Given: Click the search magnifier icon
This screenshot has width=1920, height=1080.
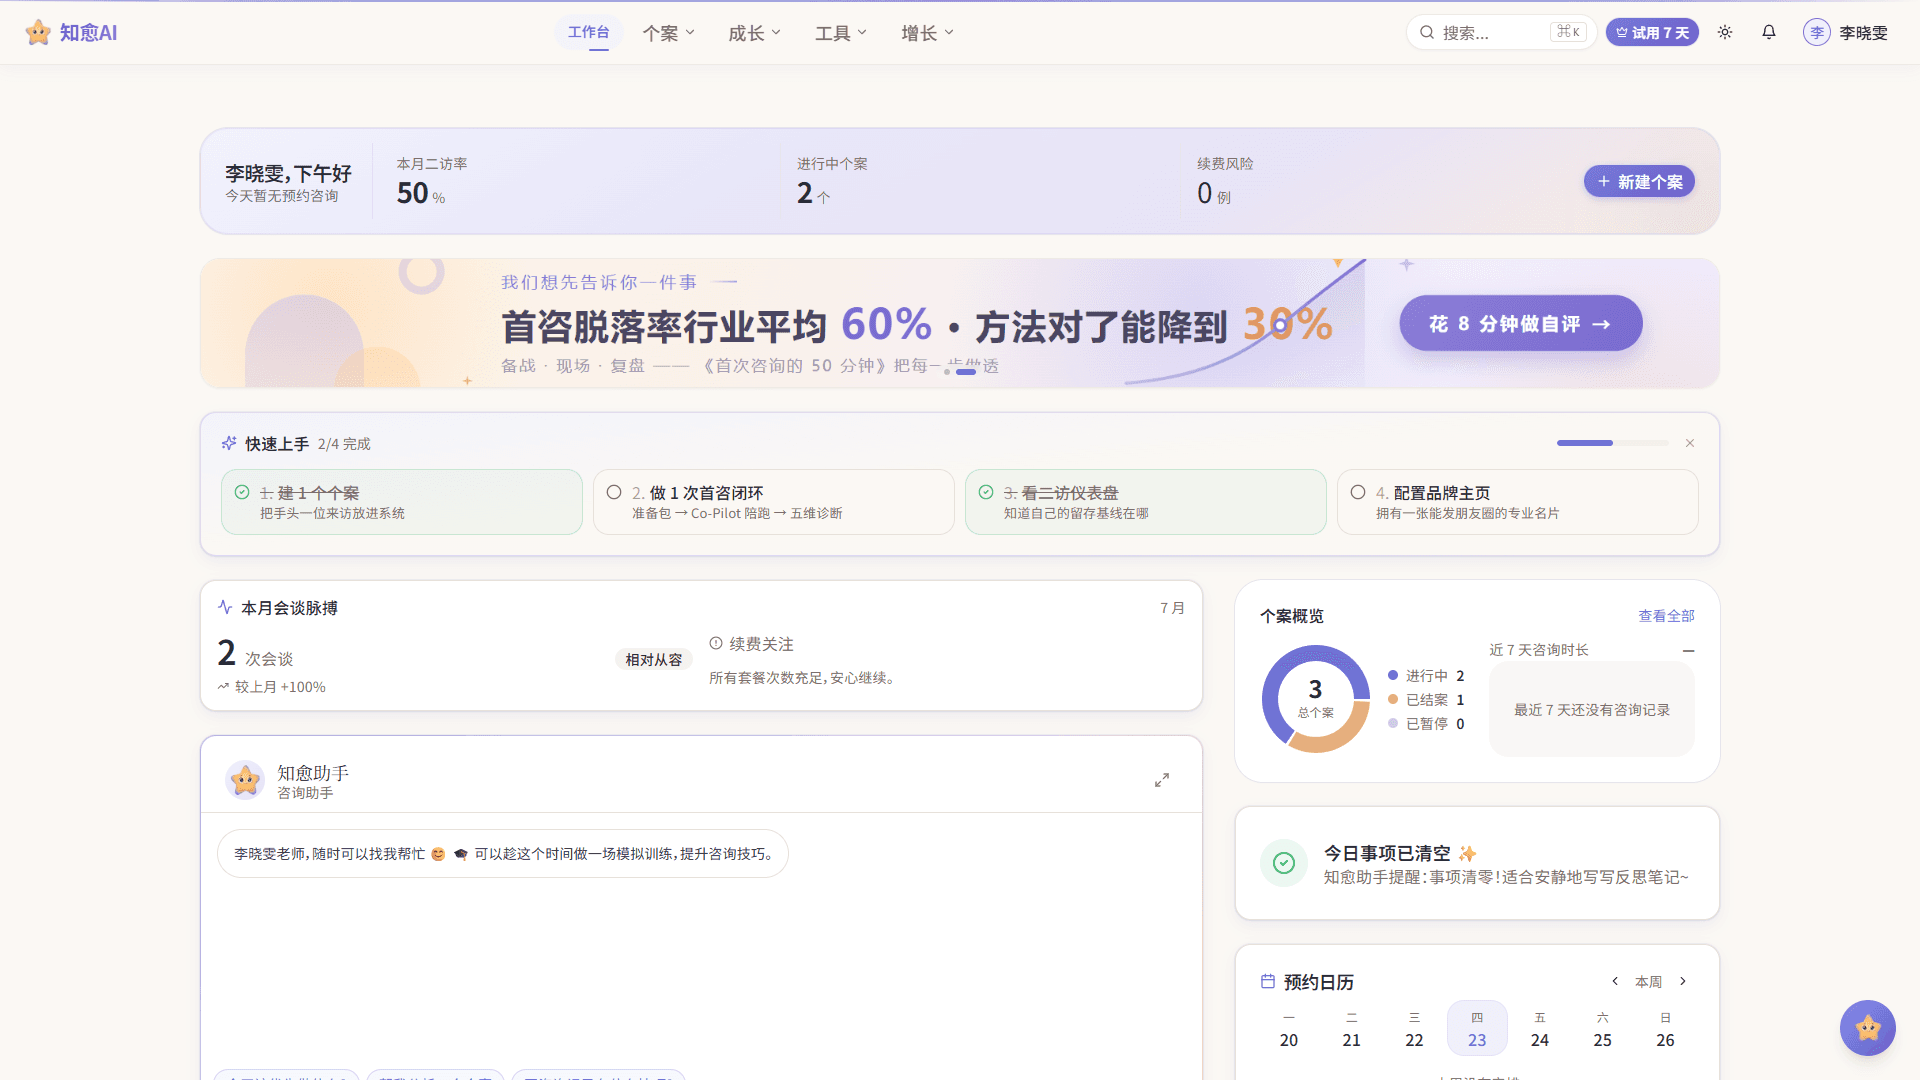Looking at the screenshot, I should (x=1427, y=32).
